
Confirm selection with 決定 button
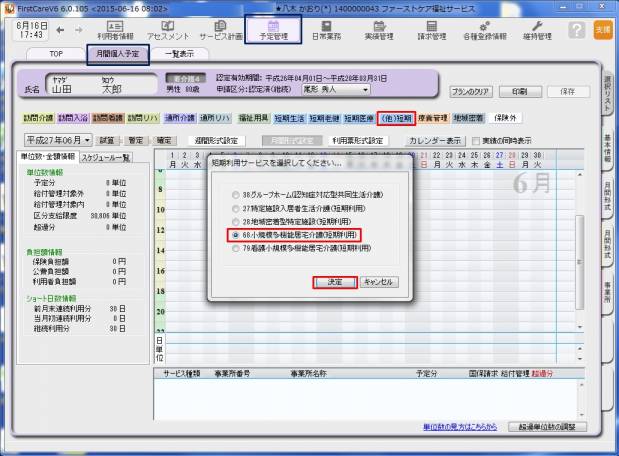(x=335, y=283)
